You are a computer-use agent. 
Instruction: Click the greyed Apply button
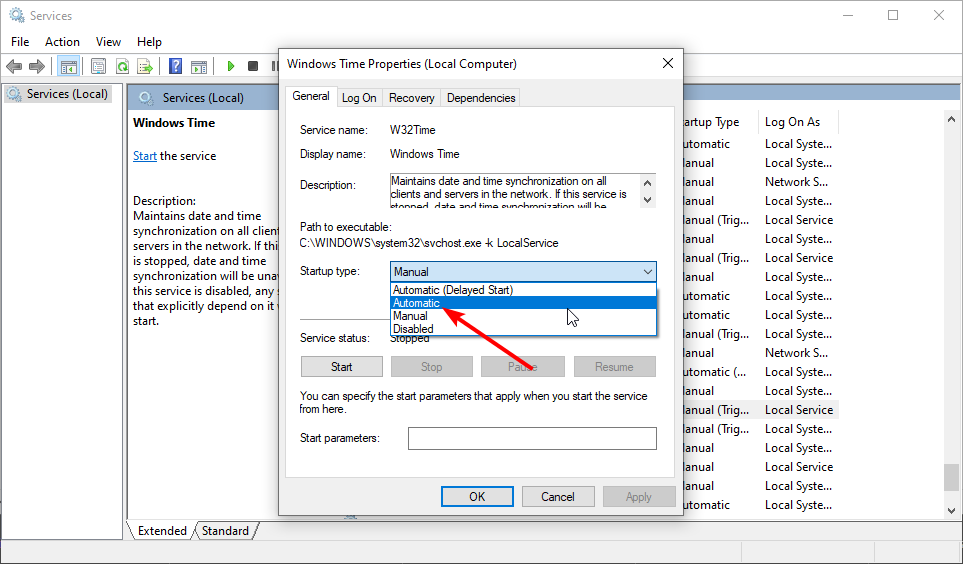tap(639, 496)
